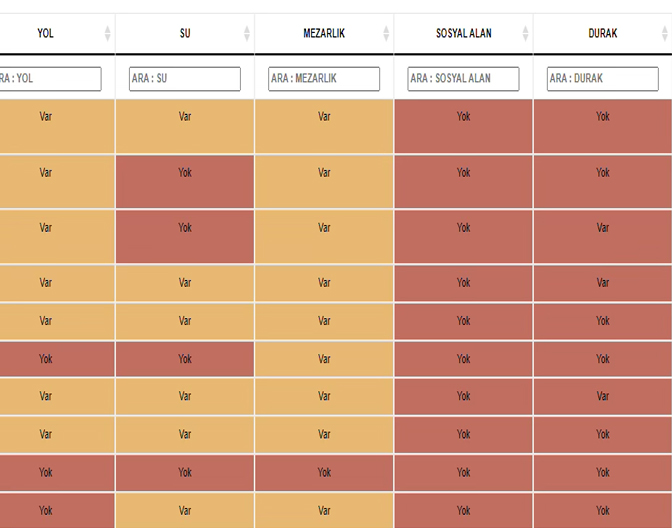The width and height of the screenshot is (672, 528).
Task: Click into the 'ARA : MEZARLIK' filter input
Action: 324,79
